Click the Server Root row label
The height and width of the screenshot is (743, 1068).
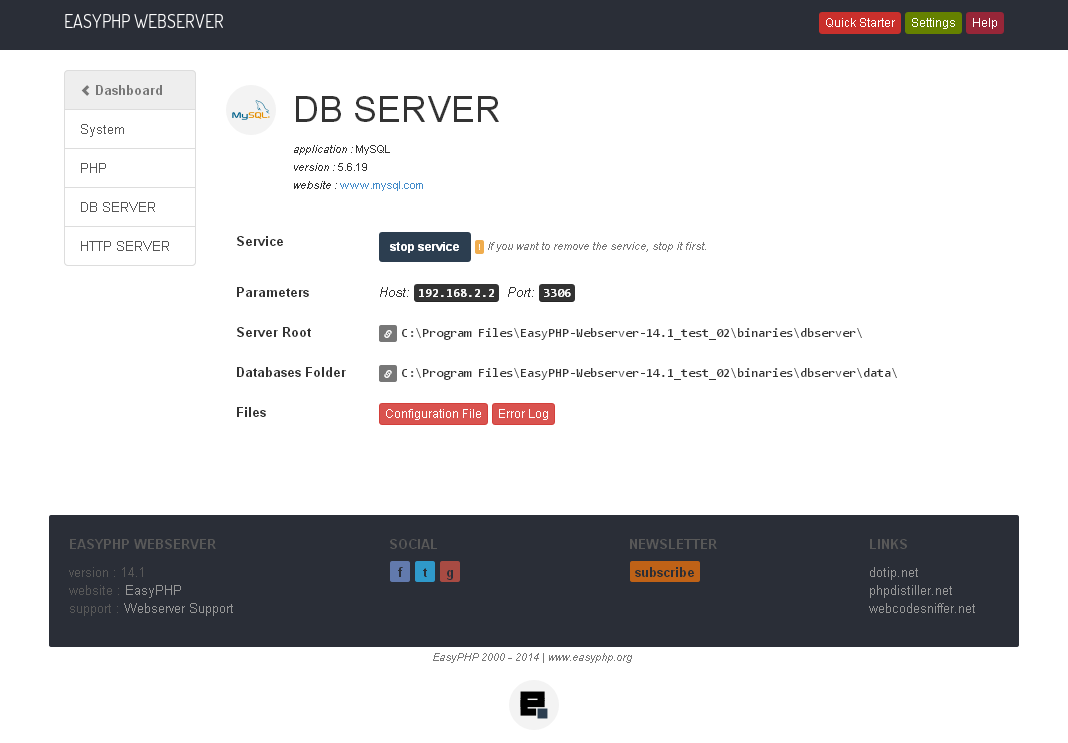[x=274, y=333]
